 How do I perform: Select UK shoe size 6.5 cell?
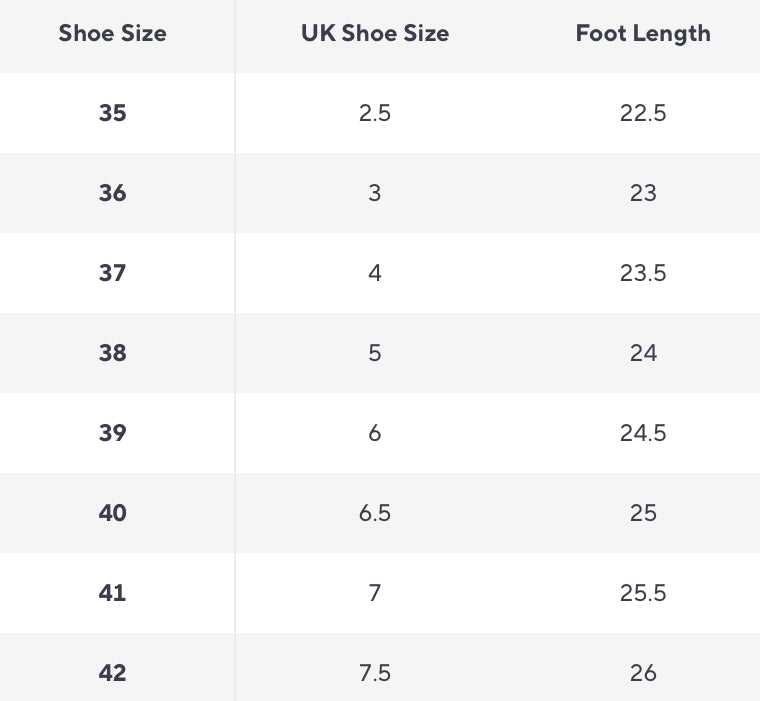coord(375,513)
